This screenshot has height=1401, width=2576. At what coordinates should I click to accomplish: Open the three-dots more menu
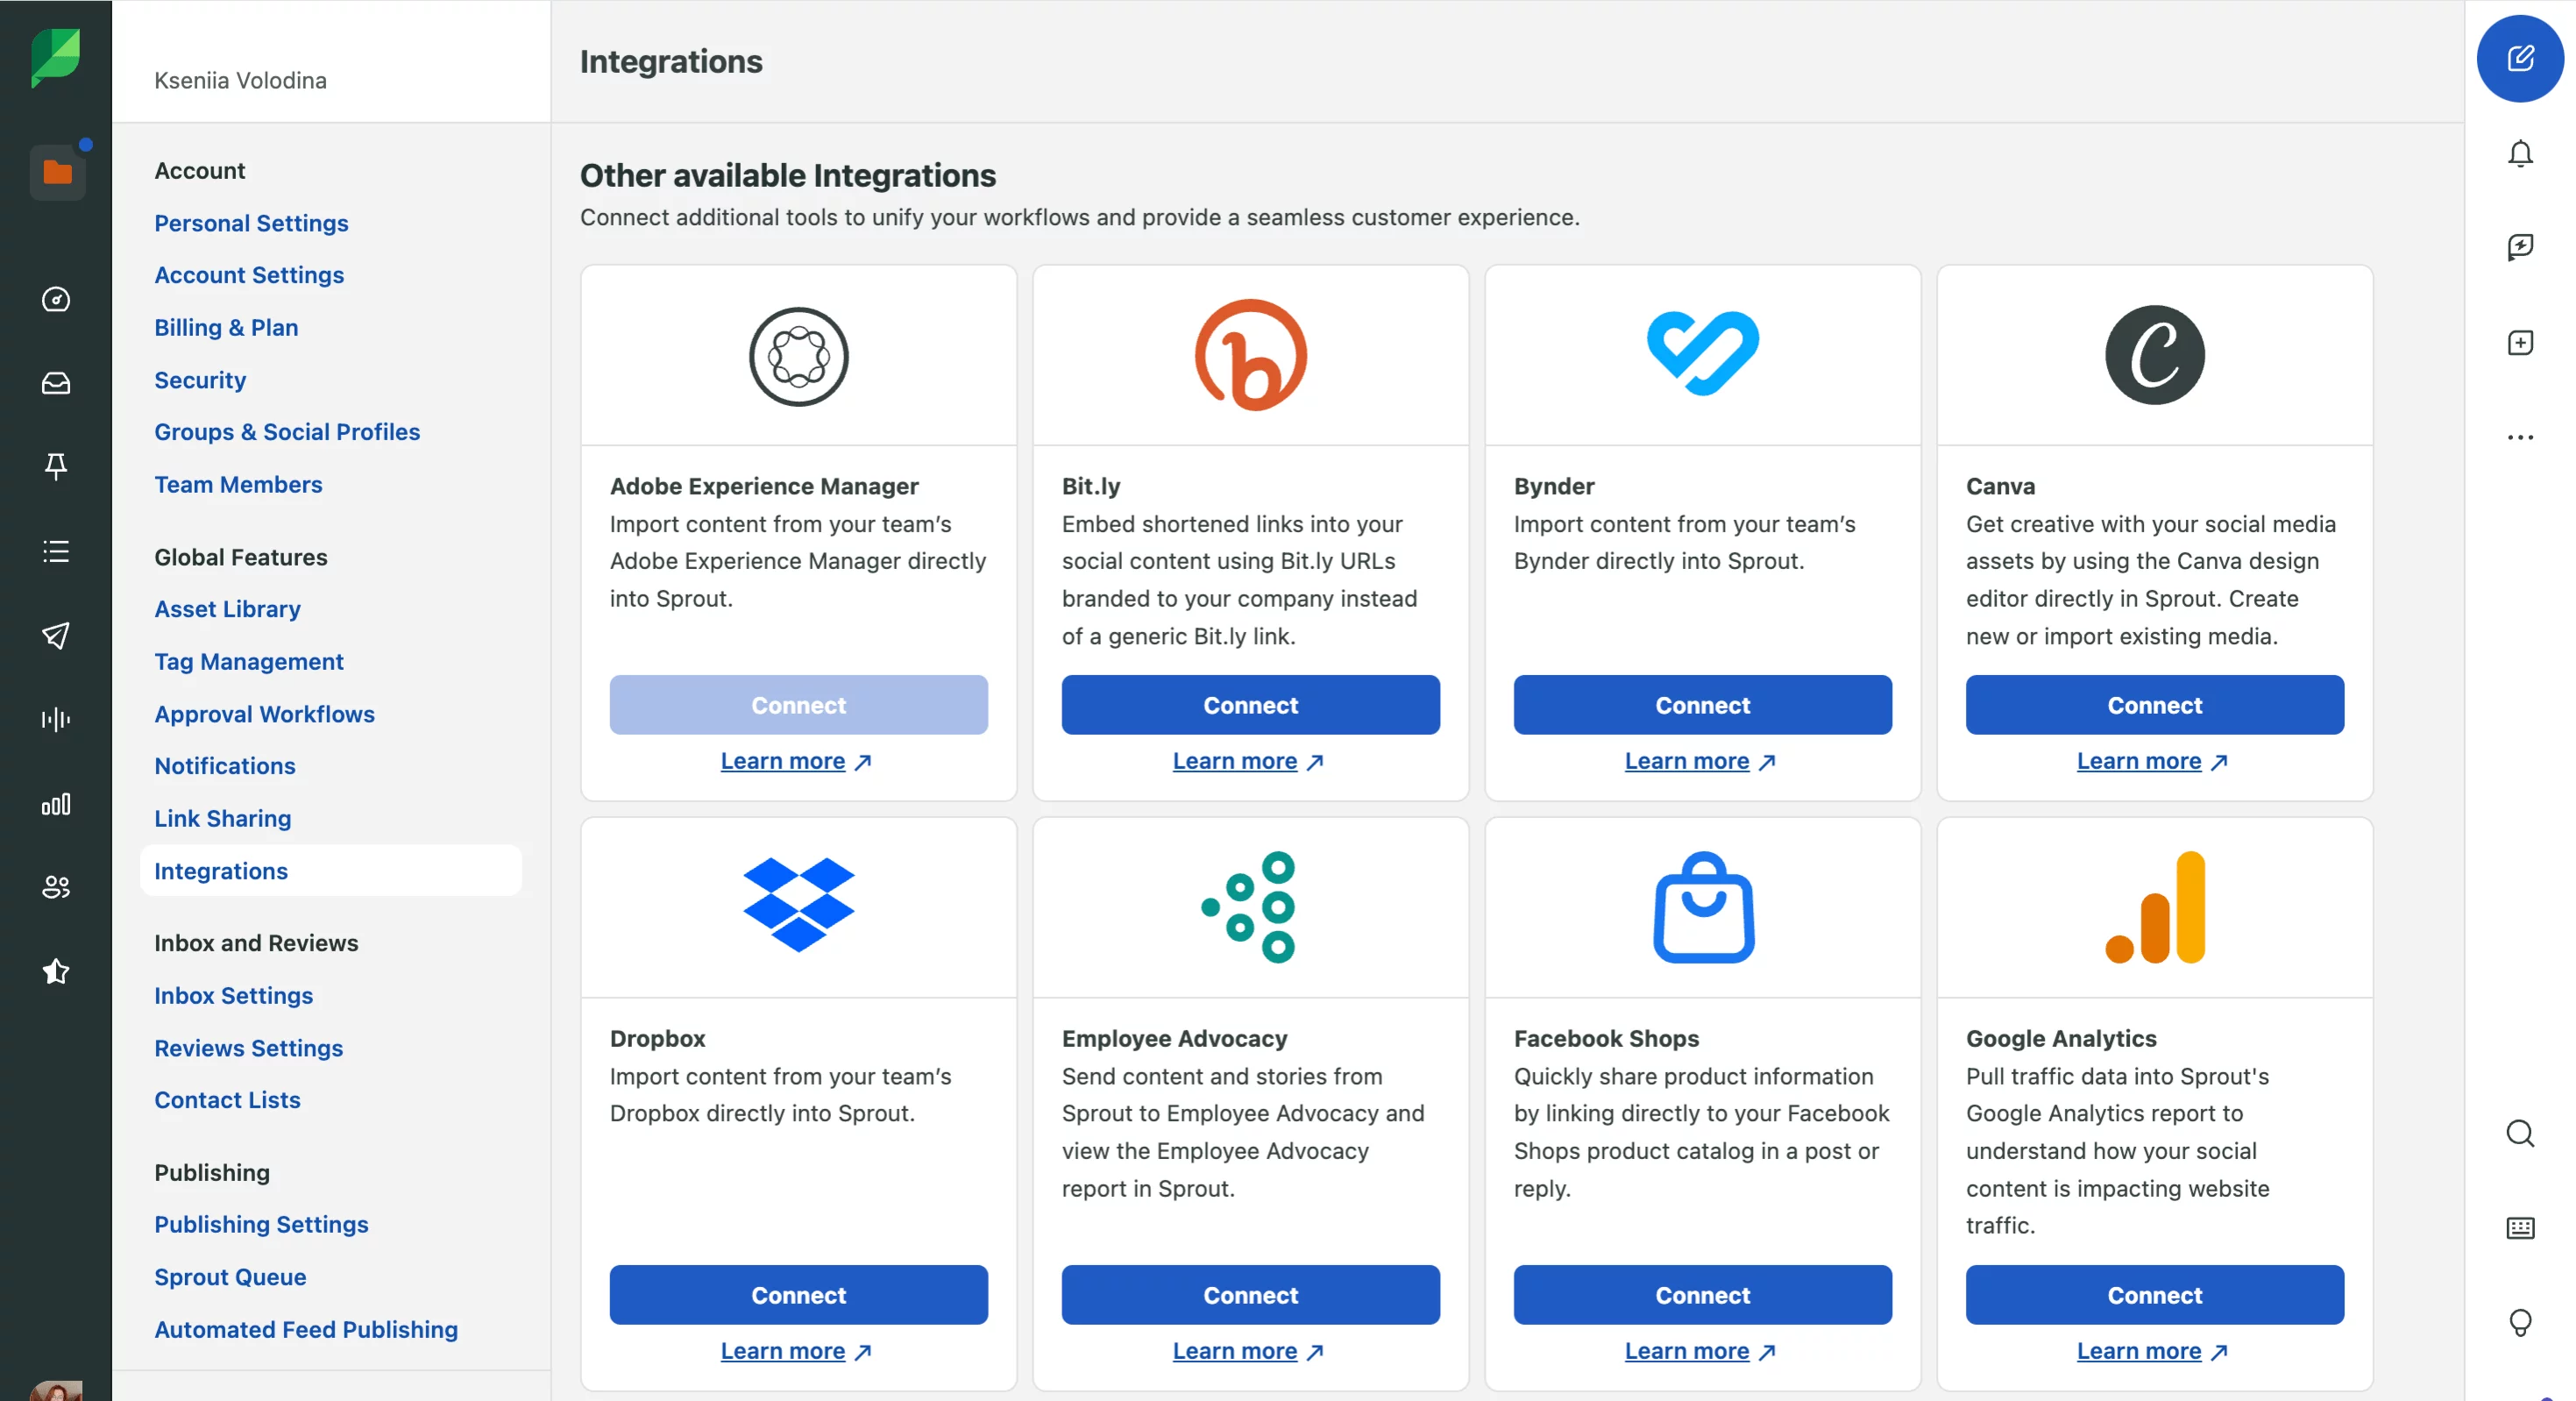(x=2520, y=437)
